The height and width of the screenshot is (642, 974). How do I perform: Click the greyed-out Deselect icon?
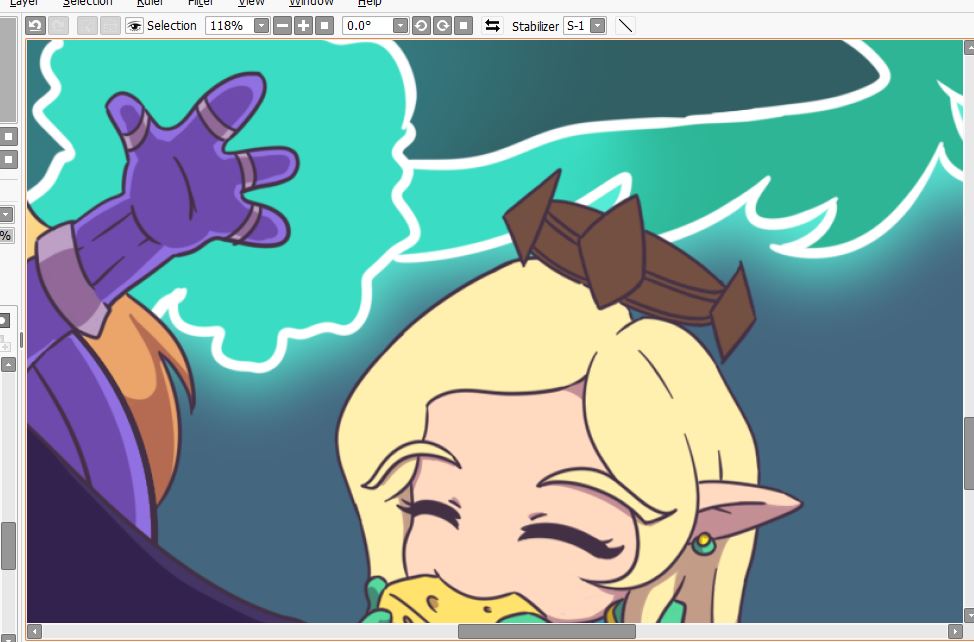coord(87,25)
